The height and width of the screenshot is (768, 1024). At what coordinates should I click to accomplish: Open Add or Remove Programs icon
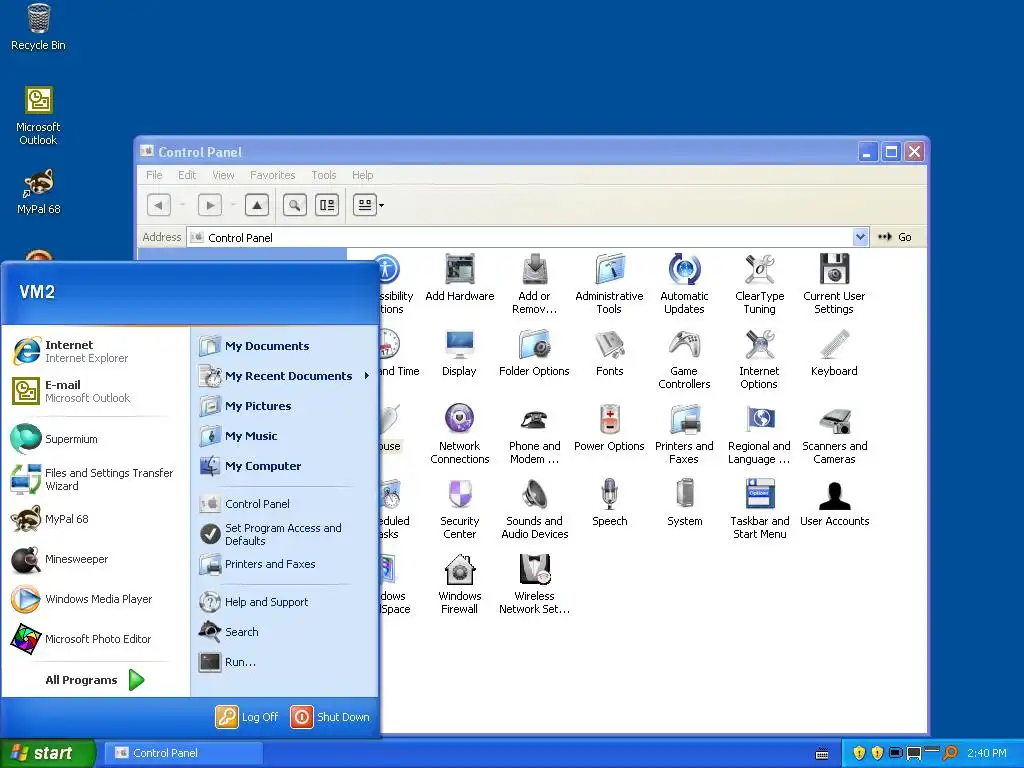534,284
